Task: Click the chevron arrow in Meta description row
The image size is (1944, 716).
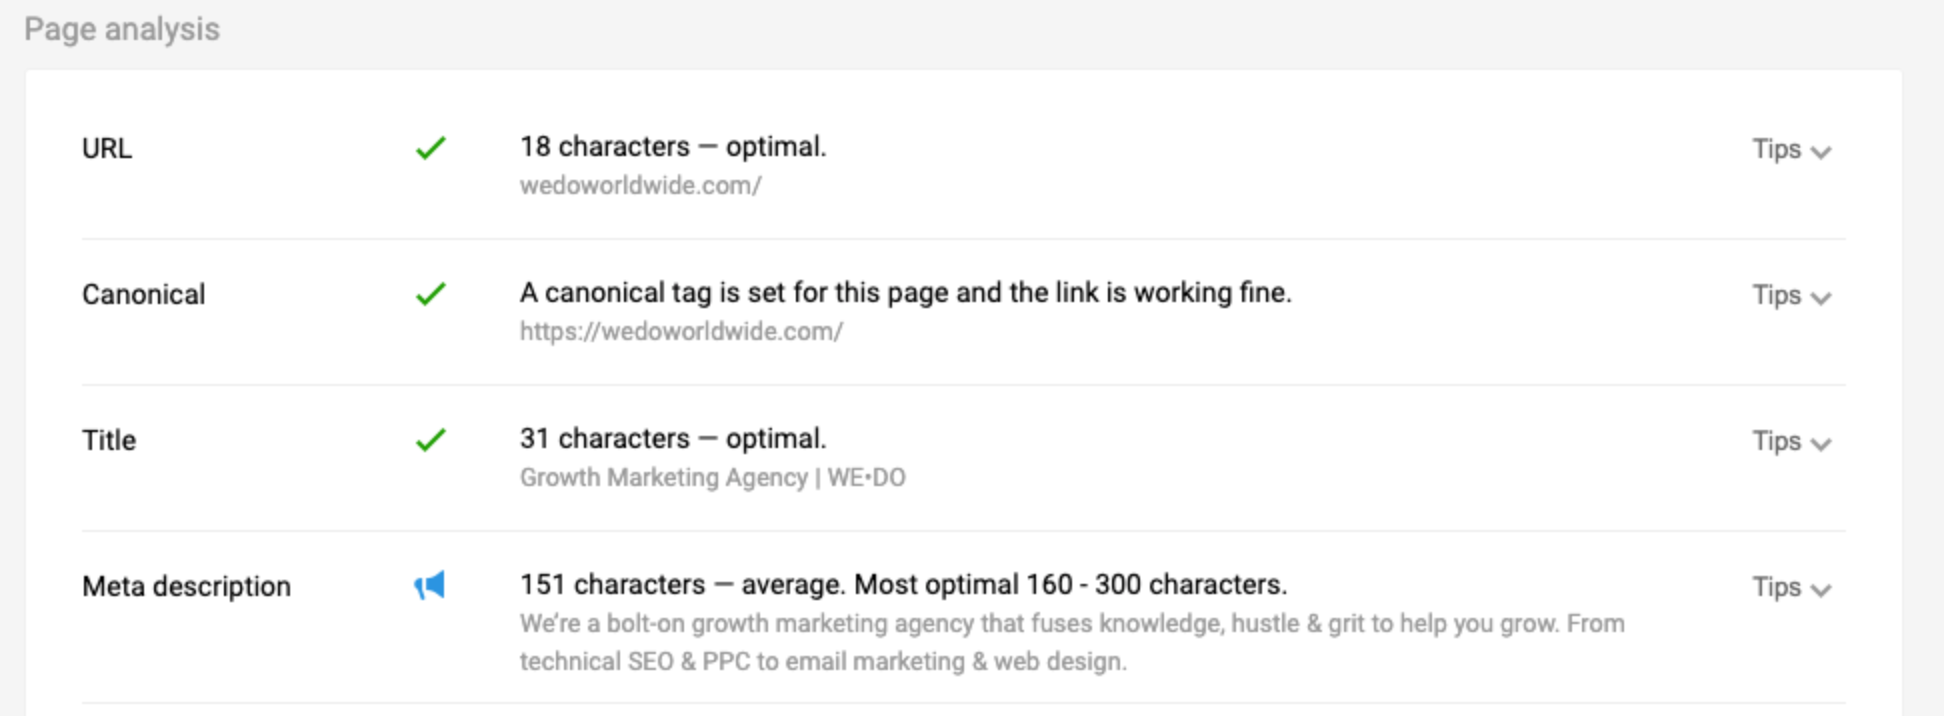Action: pyautogui.click(x=1821, y=590)
